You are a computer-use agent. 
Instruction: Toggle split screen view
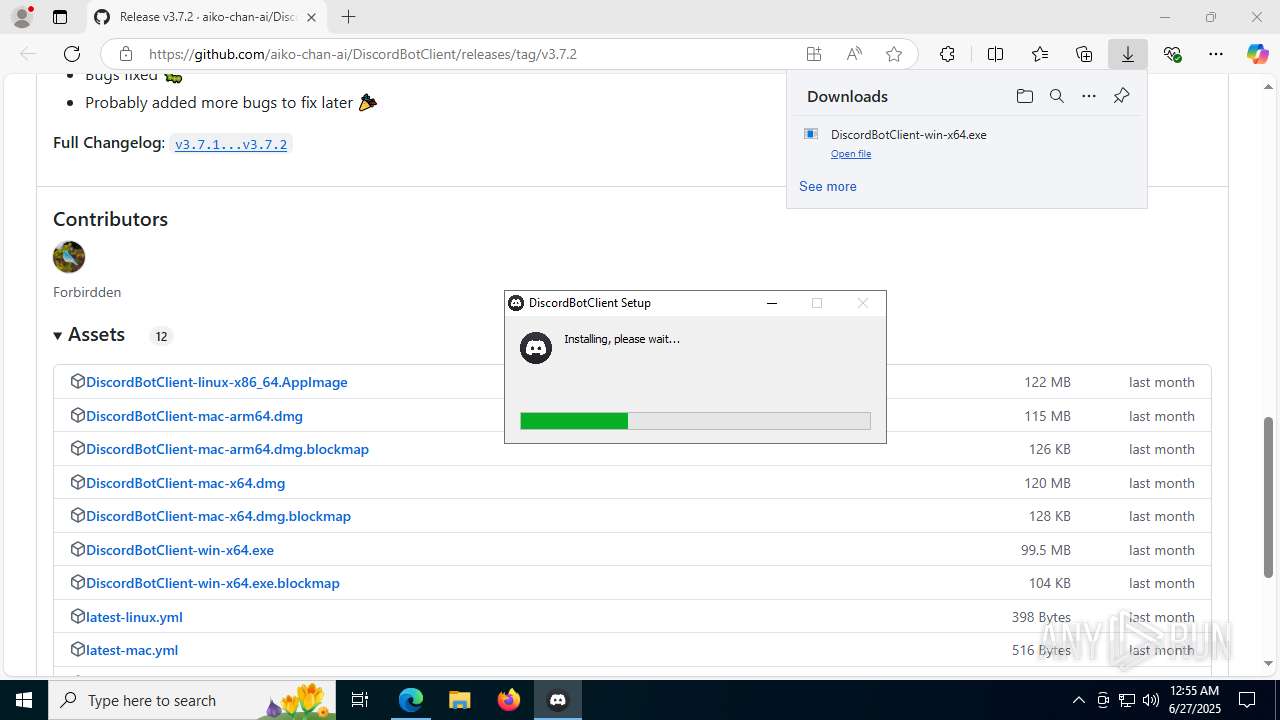(x=995, y=54)
